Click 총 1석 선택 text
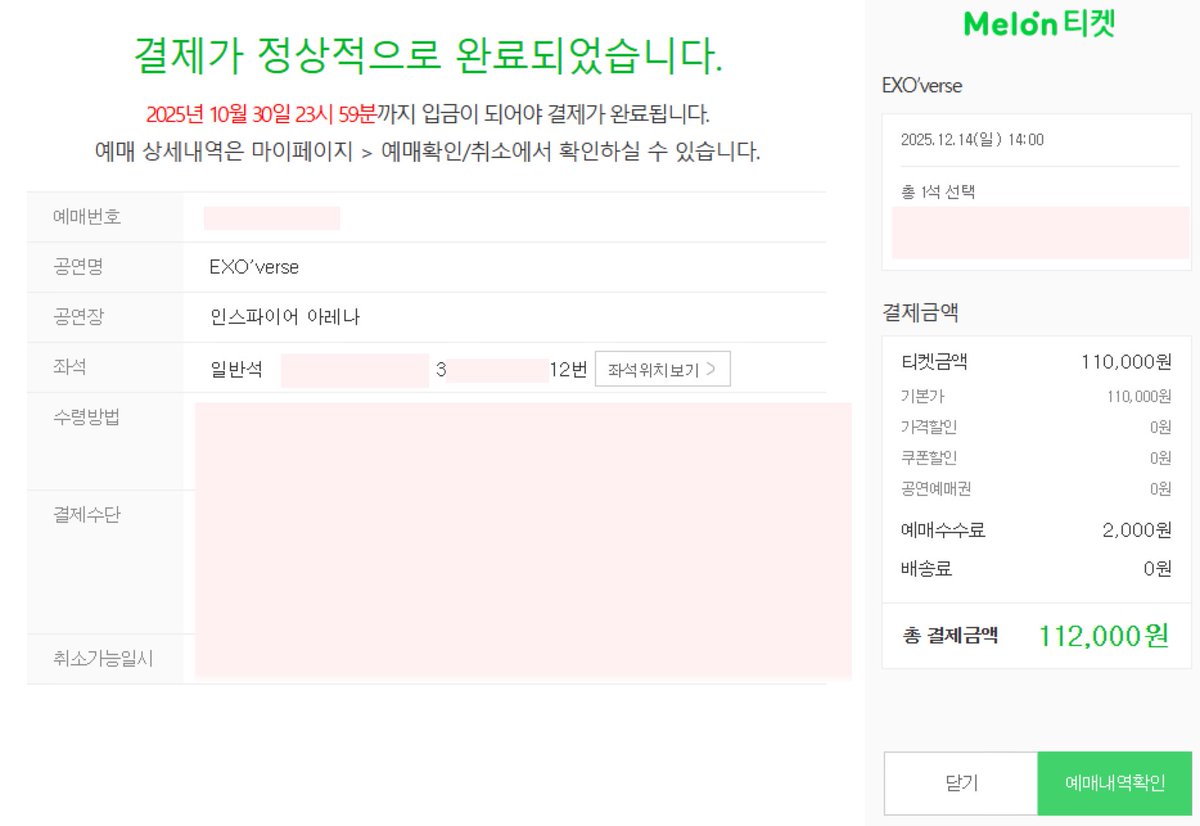The height and width of the screenshot is (826, 1200). [938, 191]
